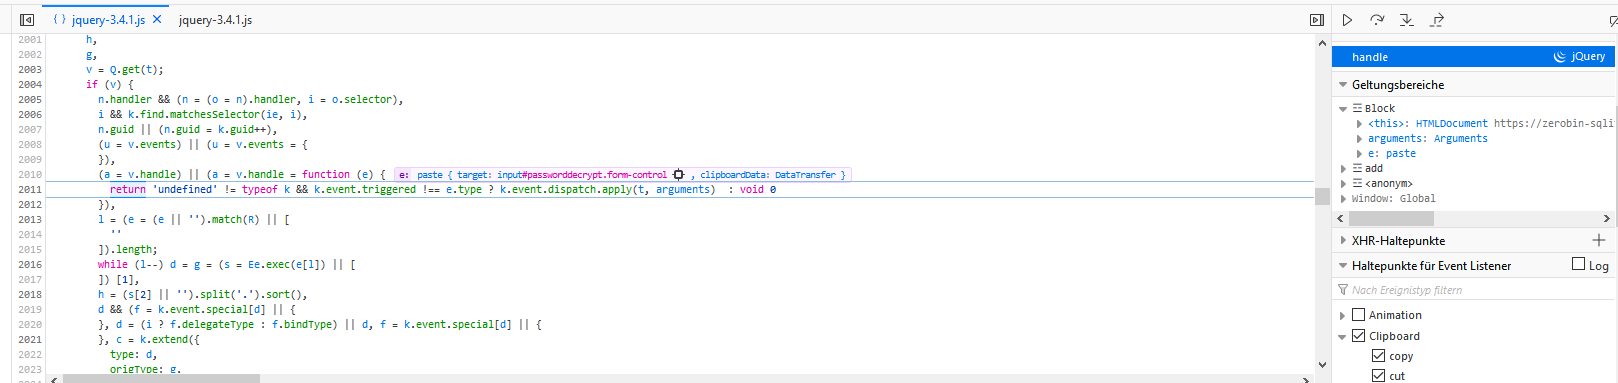Click the Block scope icon
The image size is (1618, 383).
tap(1358, 108)
